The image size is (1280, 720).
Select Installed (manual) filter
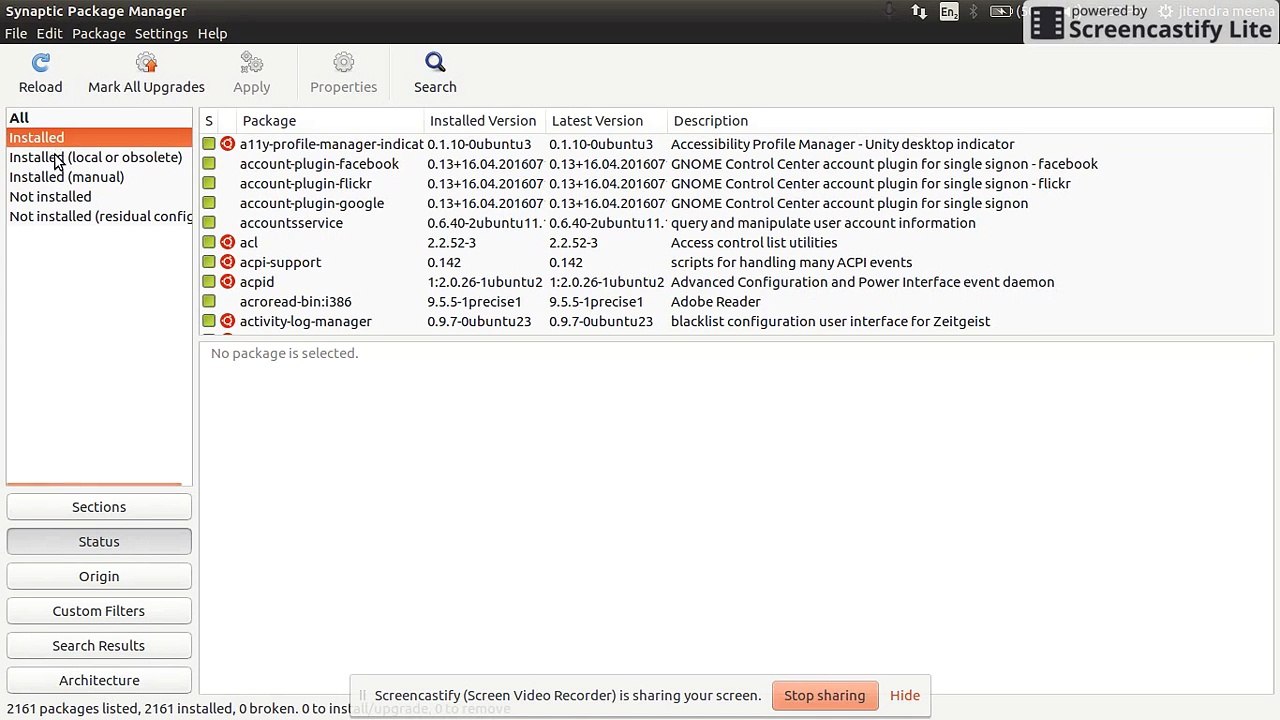click(99, 177)
